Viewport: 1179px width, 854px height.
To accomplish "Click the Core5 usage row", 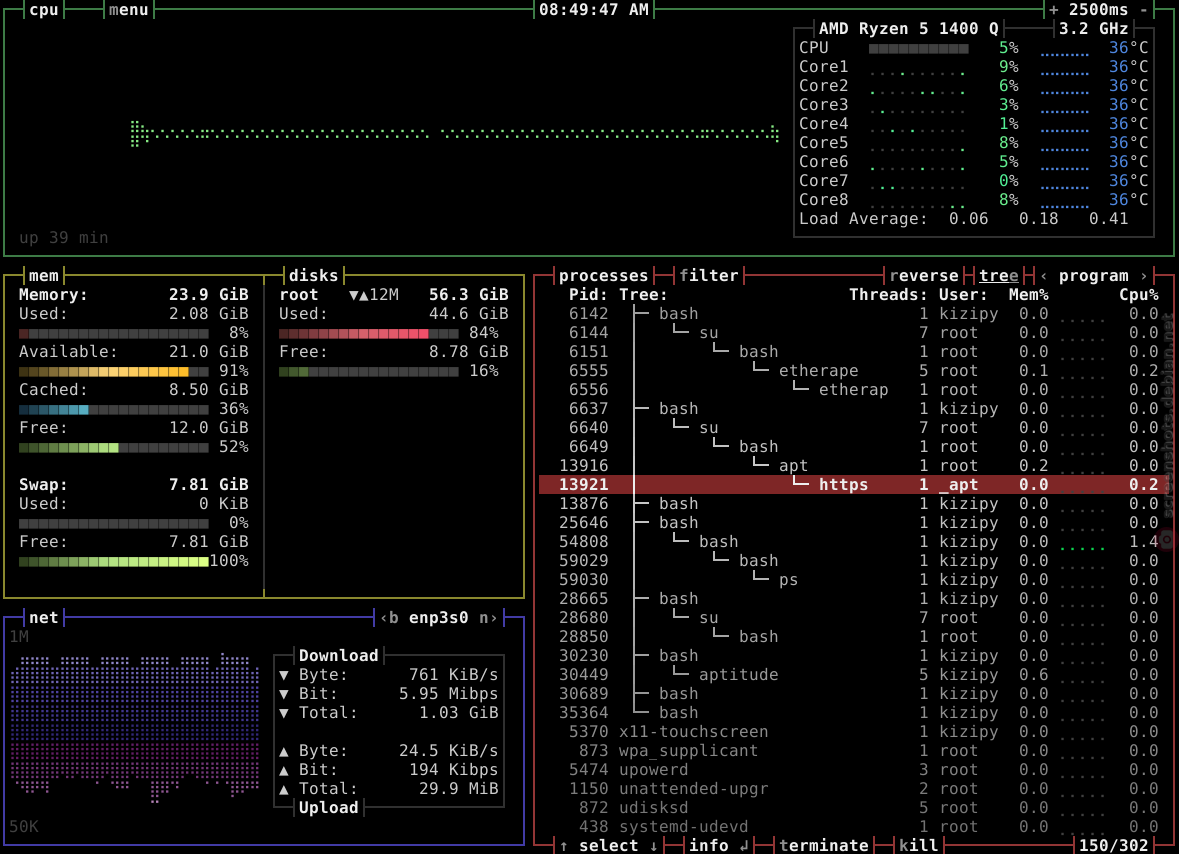I will point(974,143).
